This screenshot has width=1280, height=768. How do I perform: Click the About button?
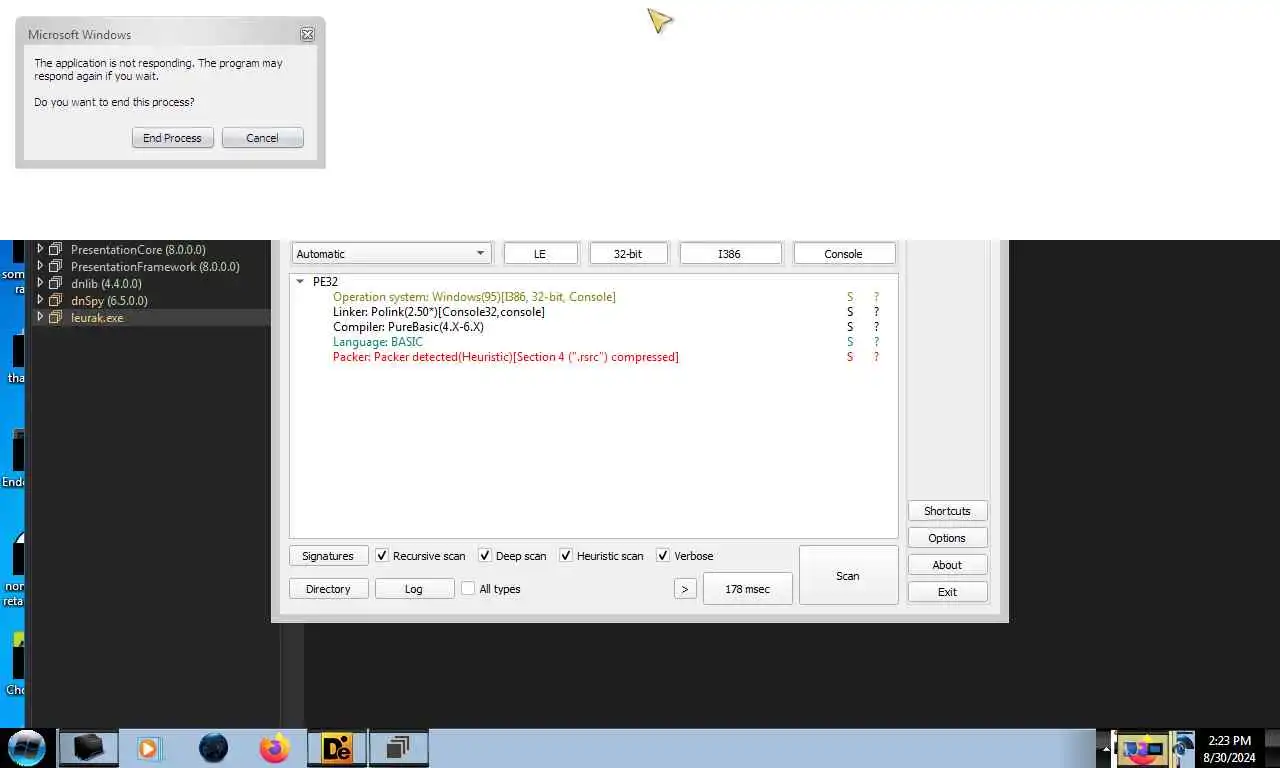(x=947, y=565)
